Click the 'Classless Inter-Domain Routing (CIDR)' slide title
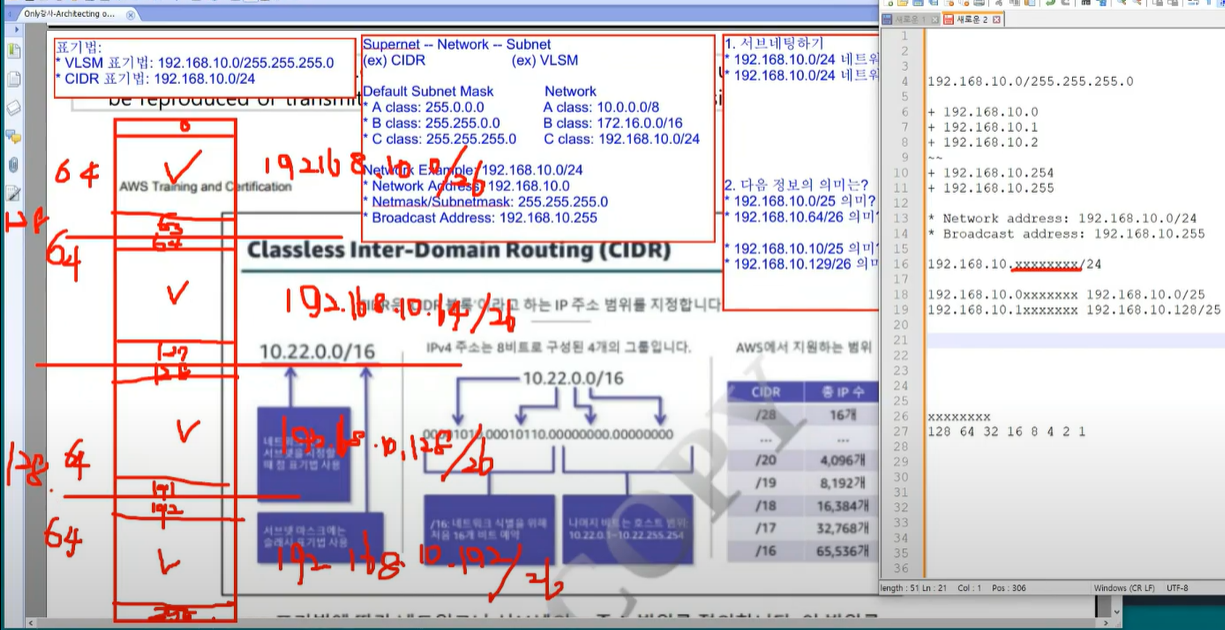The width and height of the screenshot is (1225, 630). point(459,250)
